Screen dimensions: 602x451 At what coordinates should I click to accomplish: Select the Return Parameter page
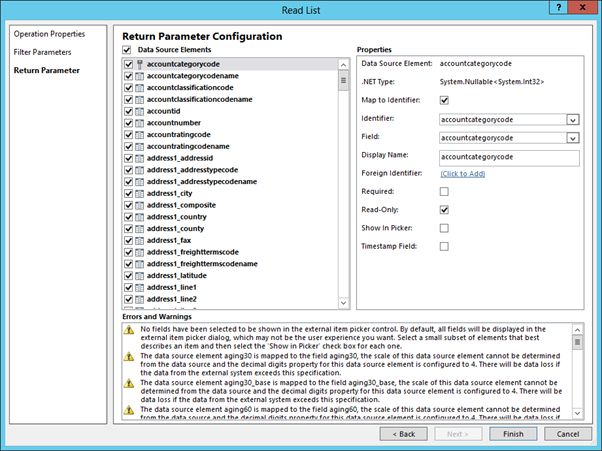pyautogui.click(x=46, y=71)
